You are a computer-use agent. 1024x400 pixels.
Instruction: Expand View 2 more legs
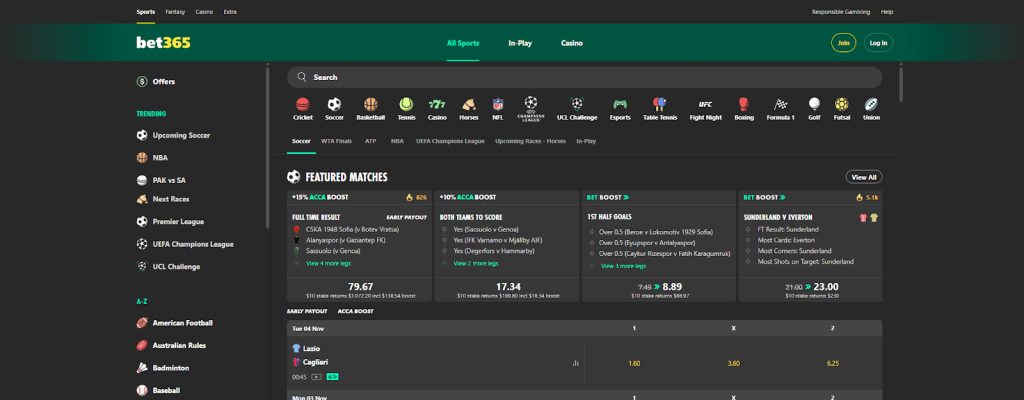(x=475, y=263)
